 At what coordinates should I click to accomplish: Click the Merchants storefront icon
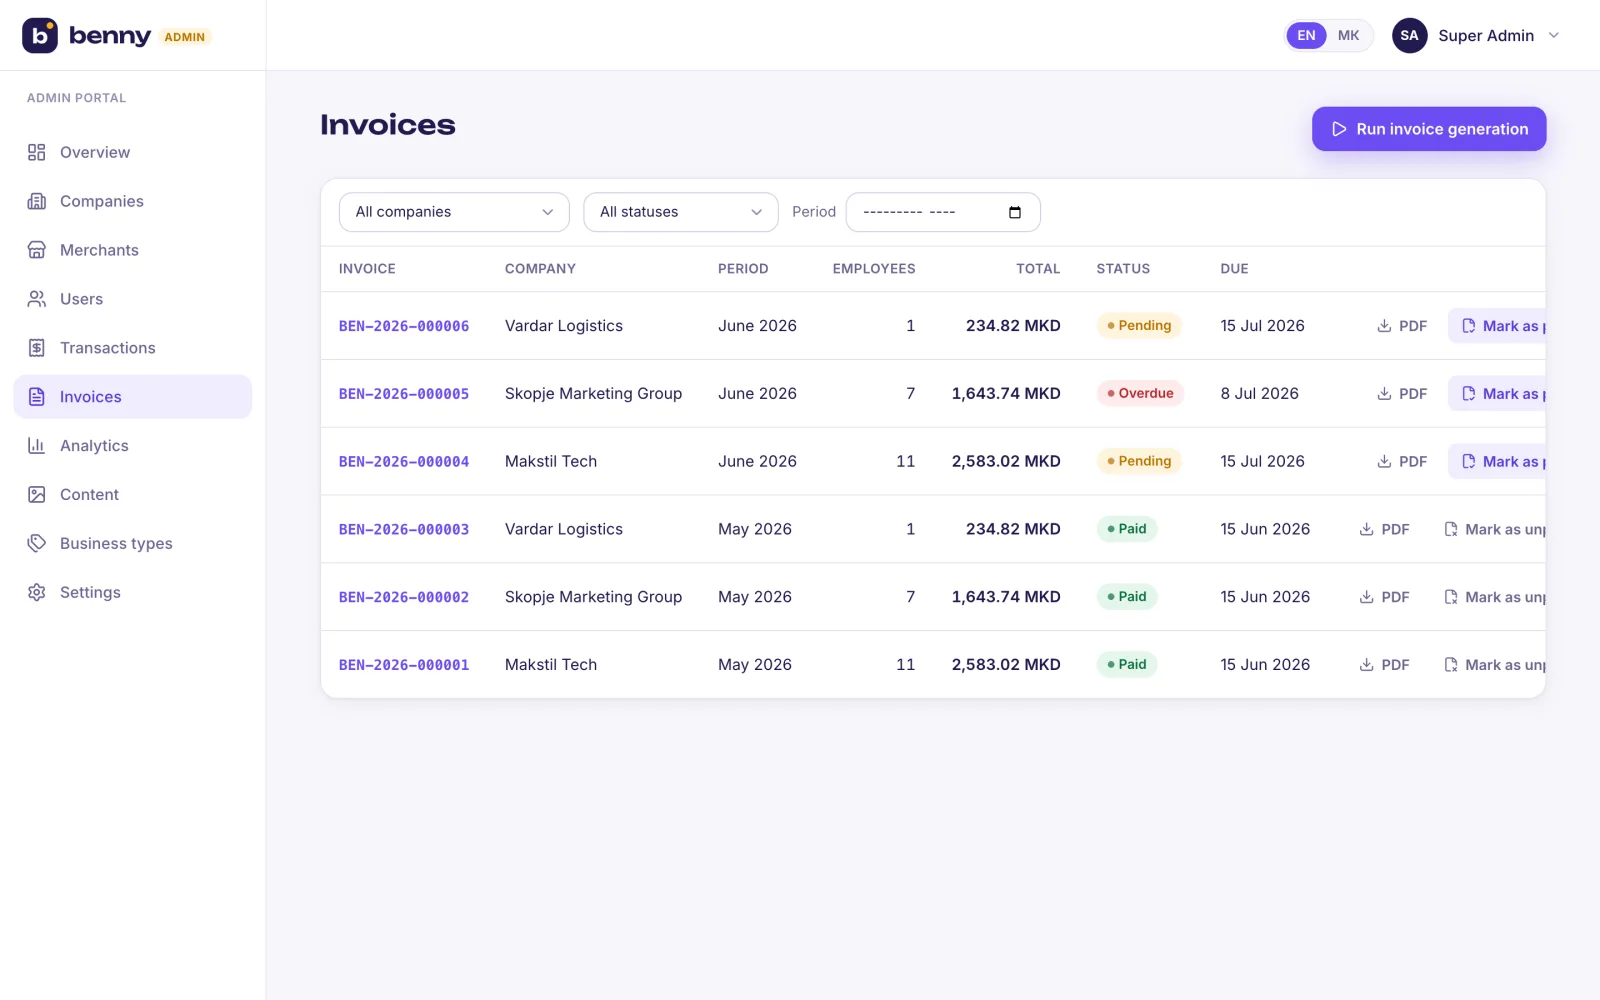click(x=37, y=250)
